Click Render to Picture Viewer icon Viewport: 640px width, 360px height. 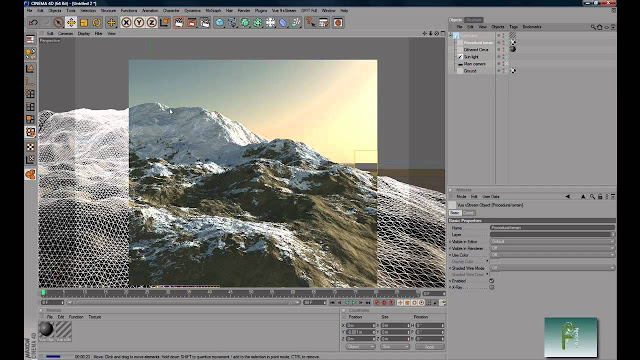(192, 23)
